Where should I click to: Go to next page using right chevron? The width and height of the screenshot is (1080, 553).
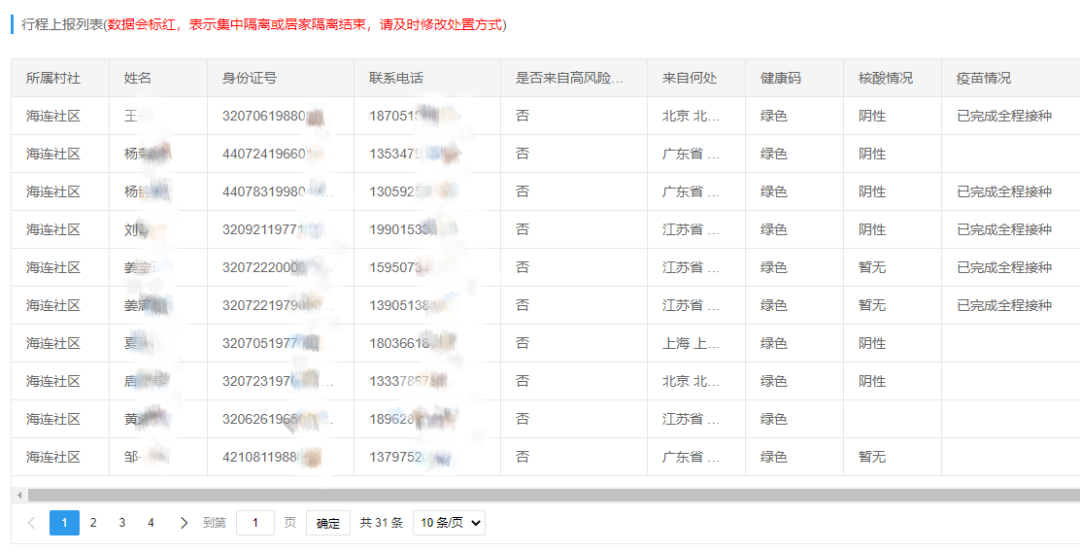(x=183, y=522)
